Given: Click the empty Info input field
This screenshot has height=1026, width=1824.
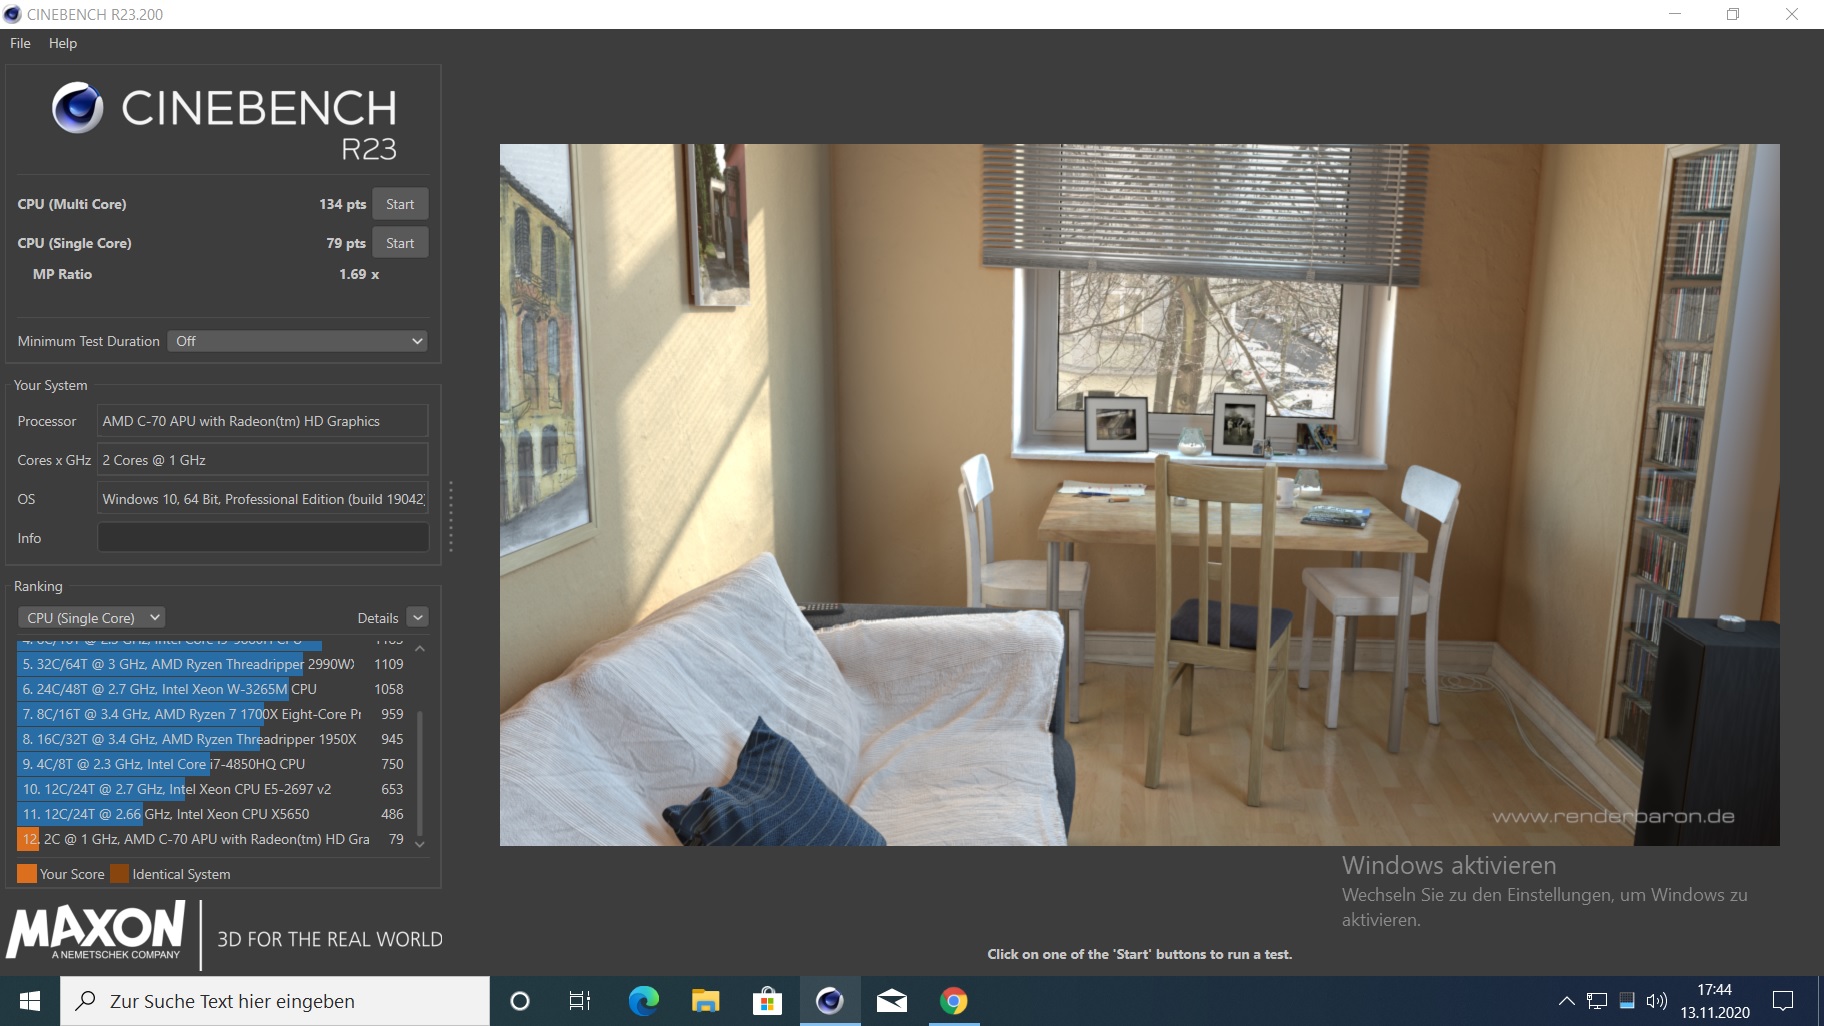Looking at the screenshot, I should [262, 538].
